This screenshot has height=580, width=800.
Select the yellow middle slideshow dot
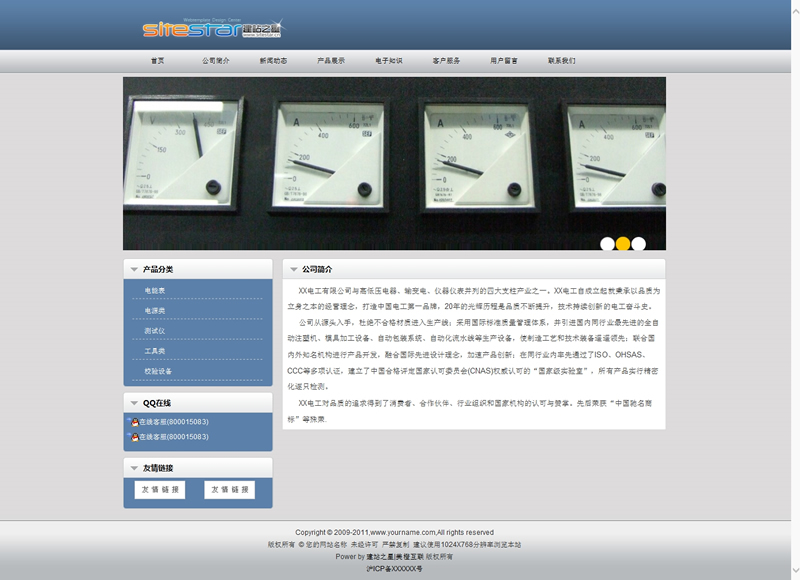pos(622,243)
